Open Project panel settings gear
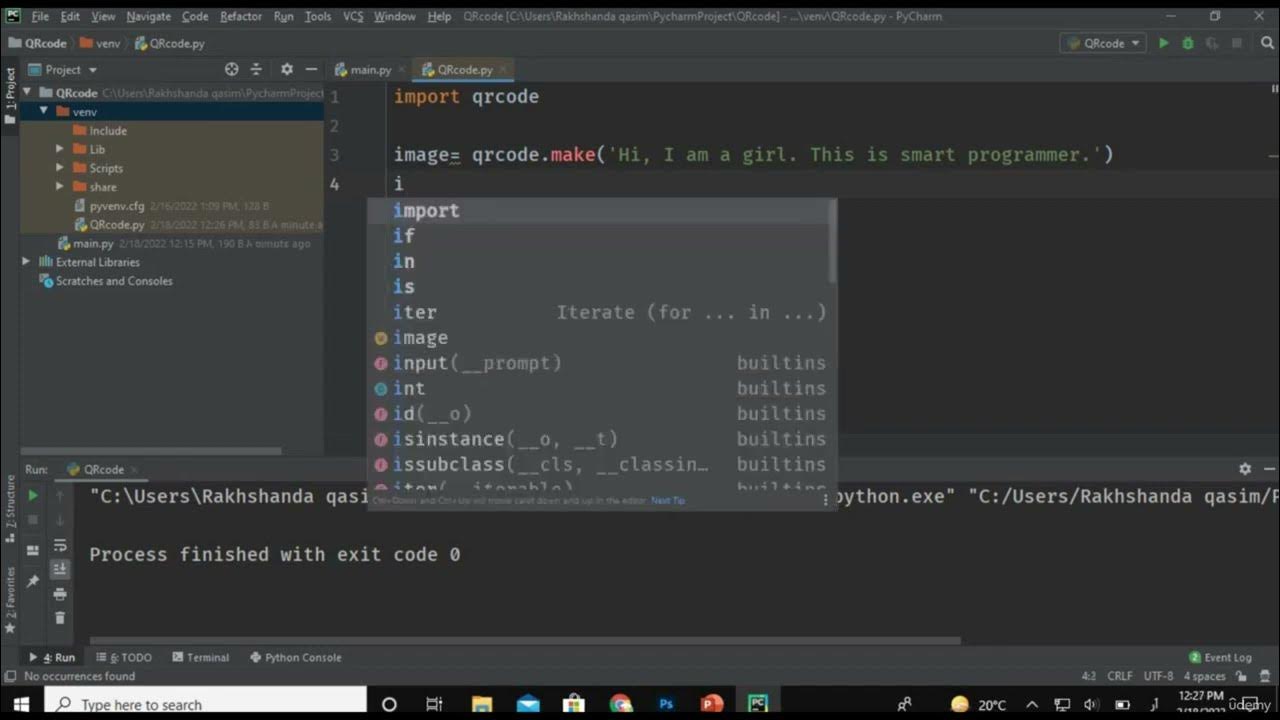The width and height of the screenshot is (1280, 720). coord(287,69)
